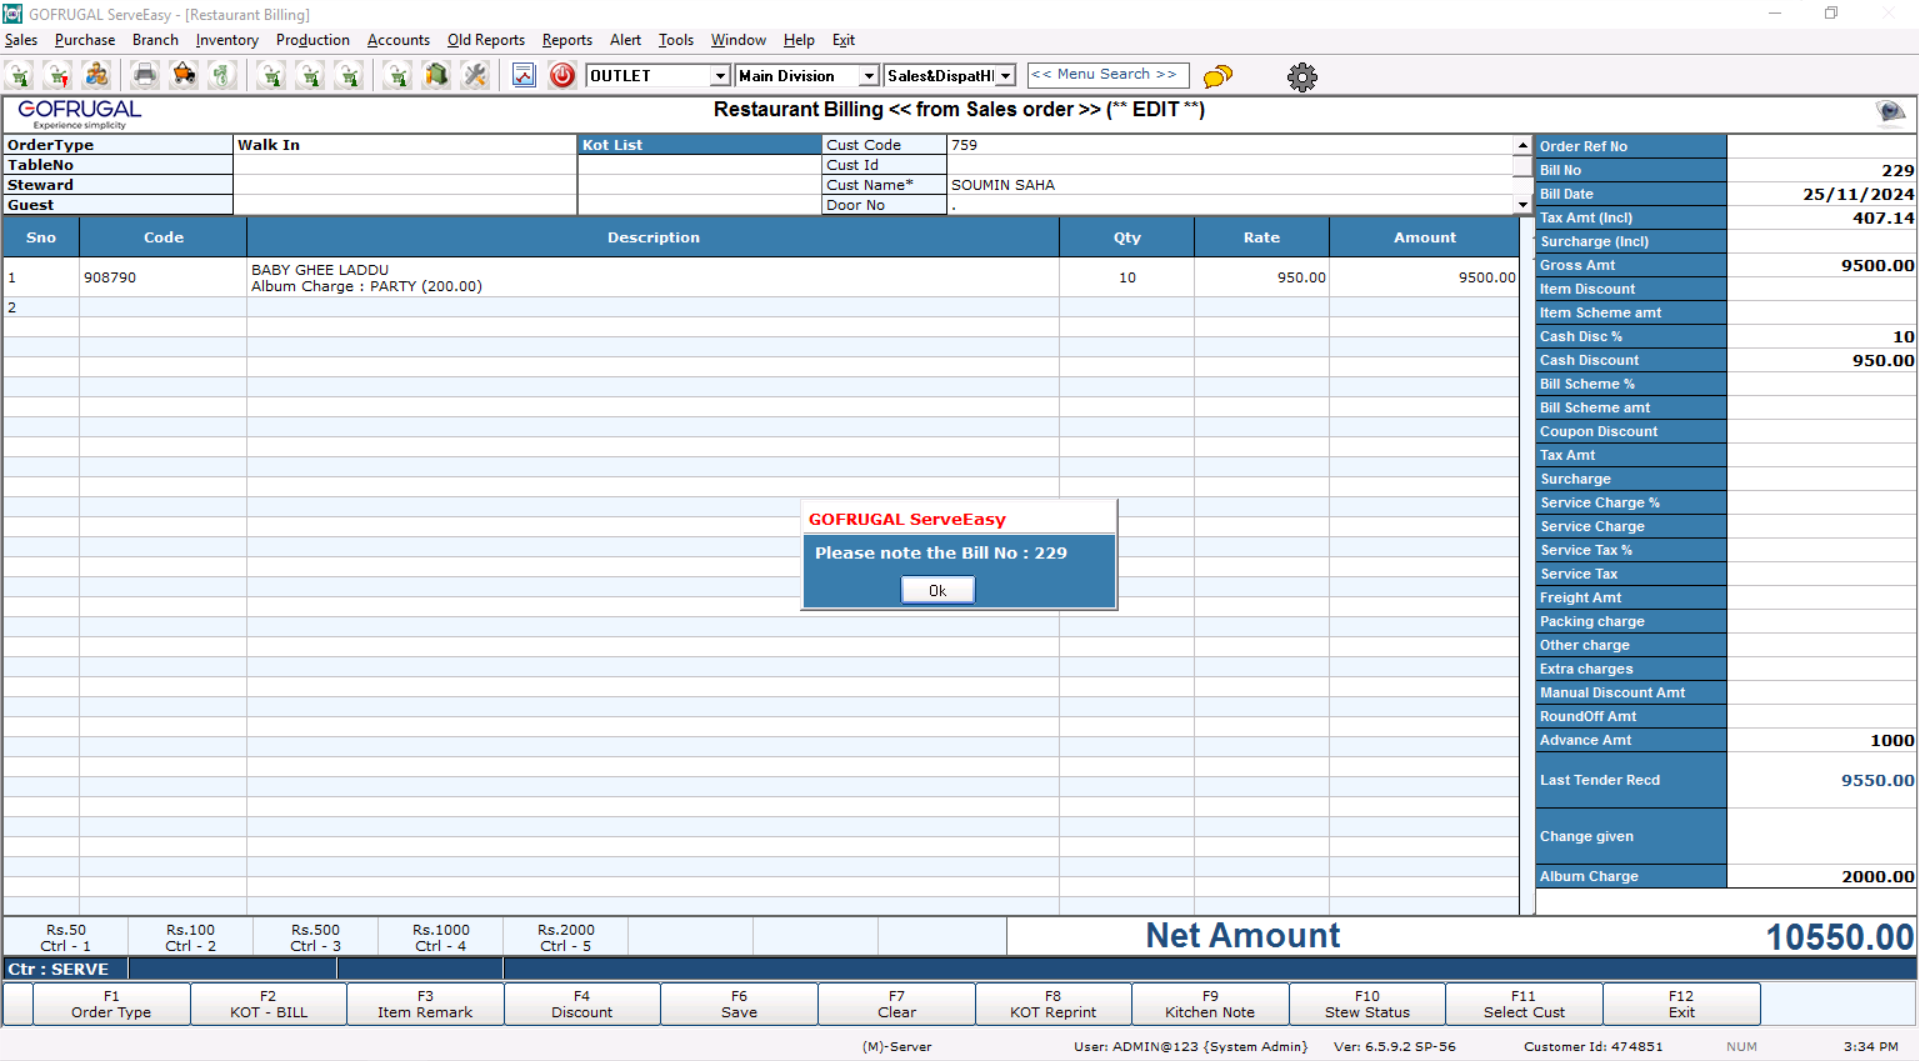This screenshot has width=1919, height=1061.
Task: Open the settings gear icon
Action: [1301, 77]
